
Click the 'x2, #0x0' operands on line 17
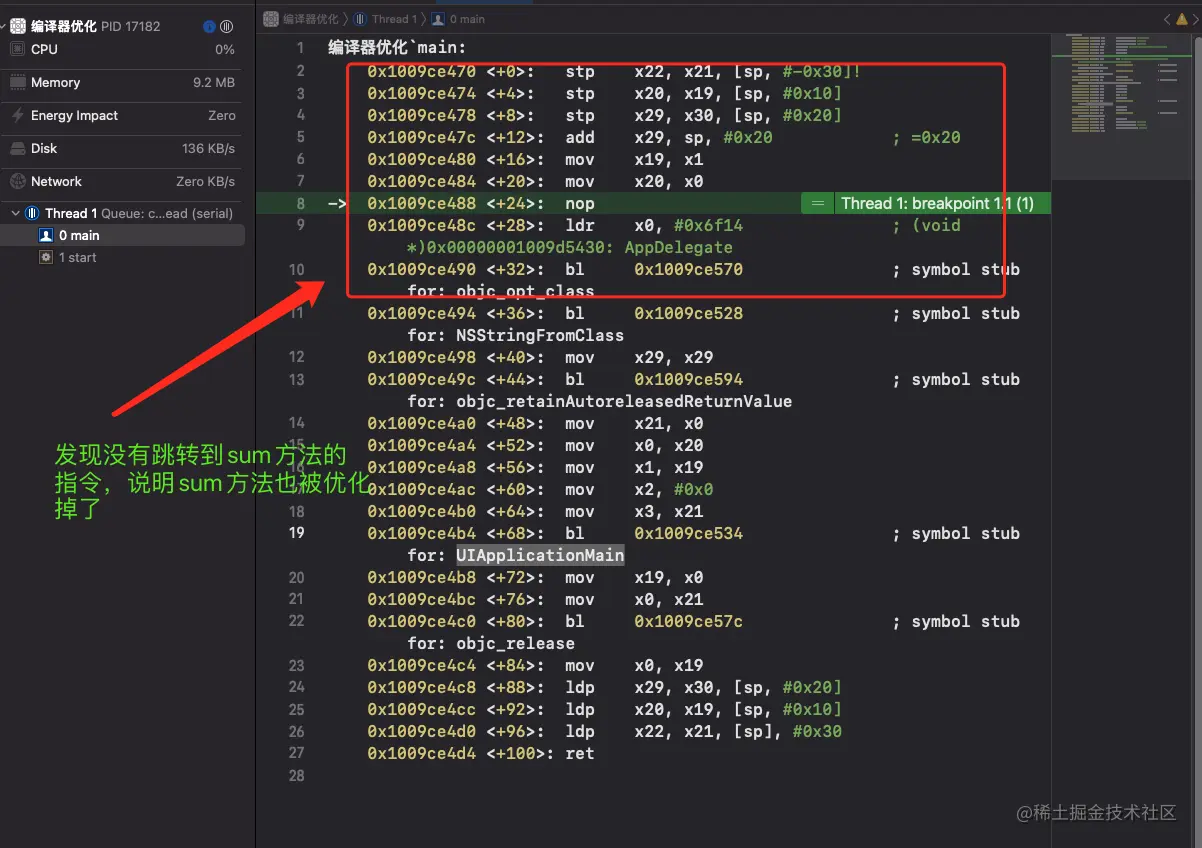(674, 489)
